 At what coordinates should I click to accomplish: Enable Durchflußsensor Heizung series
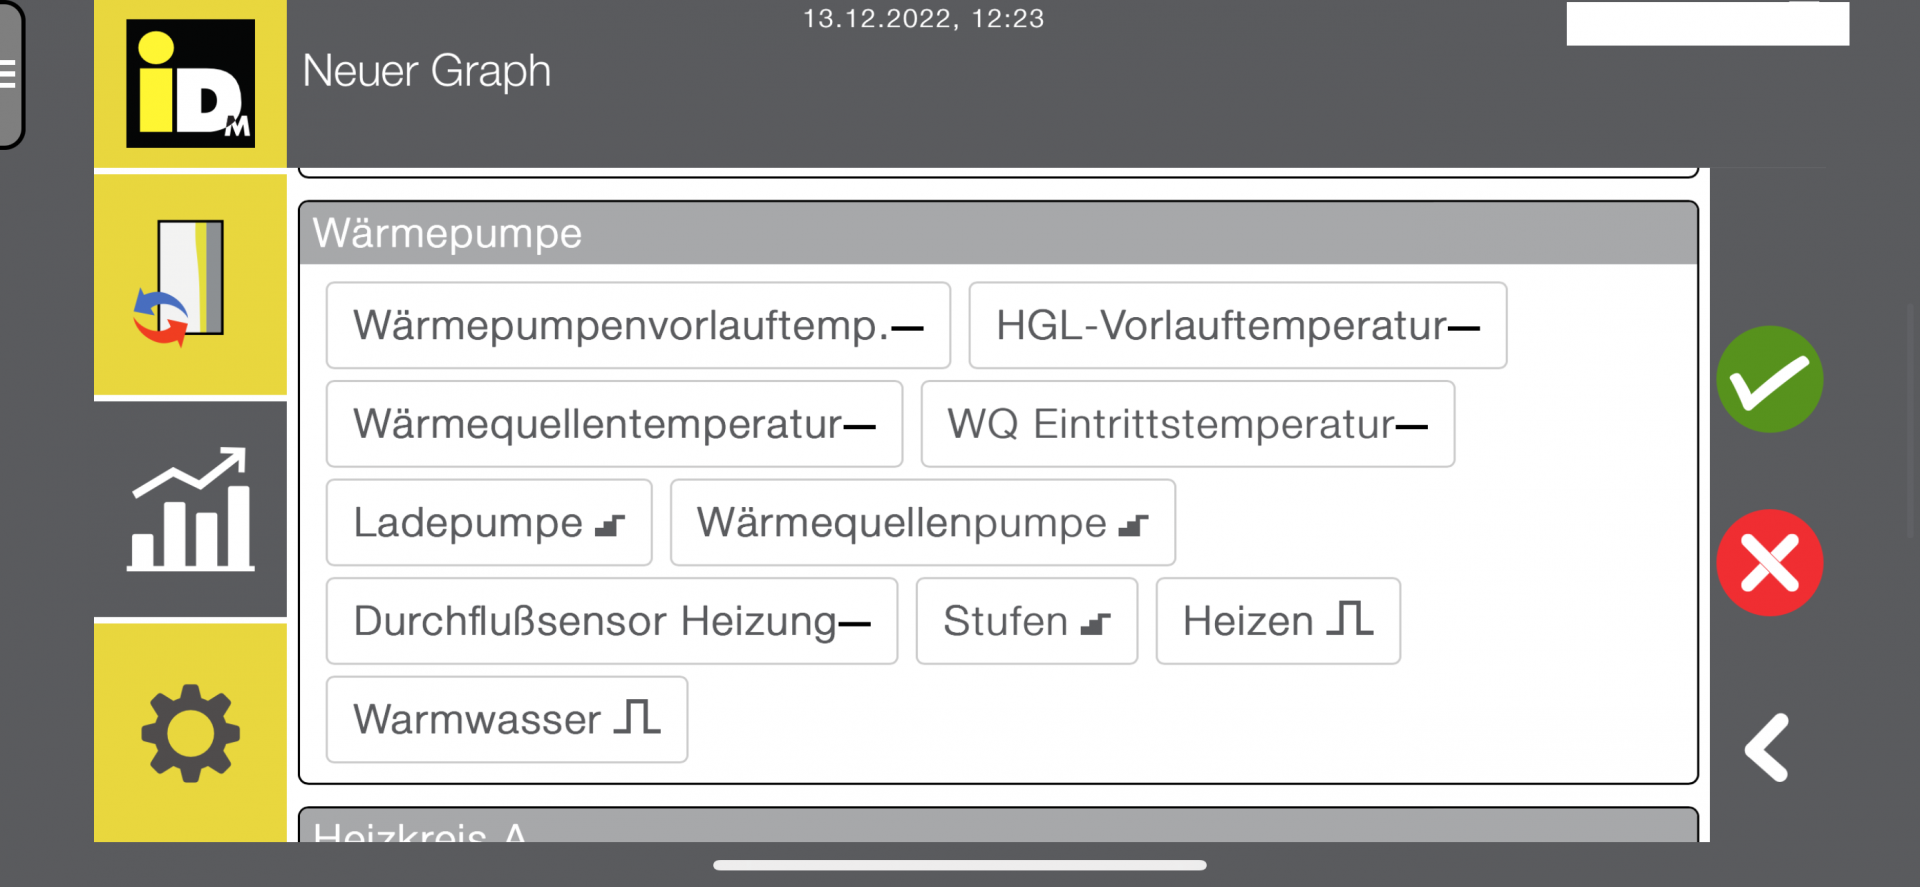click(611, 621)
